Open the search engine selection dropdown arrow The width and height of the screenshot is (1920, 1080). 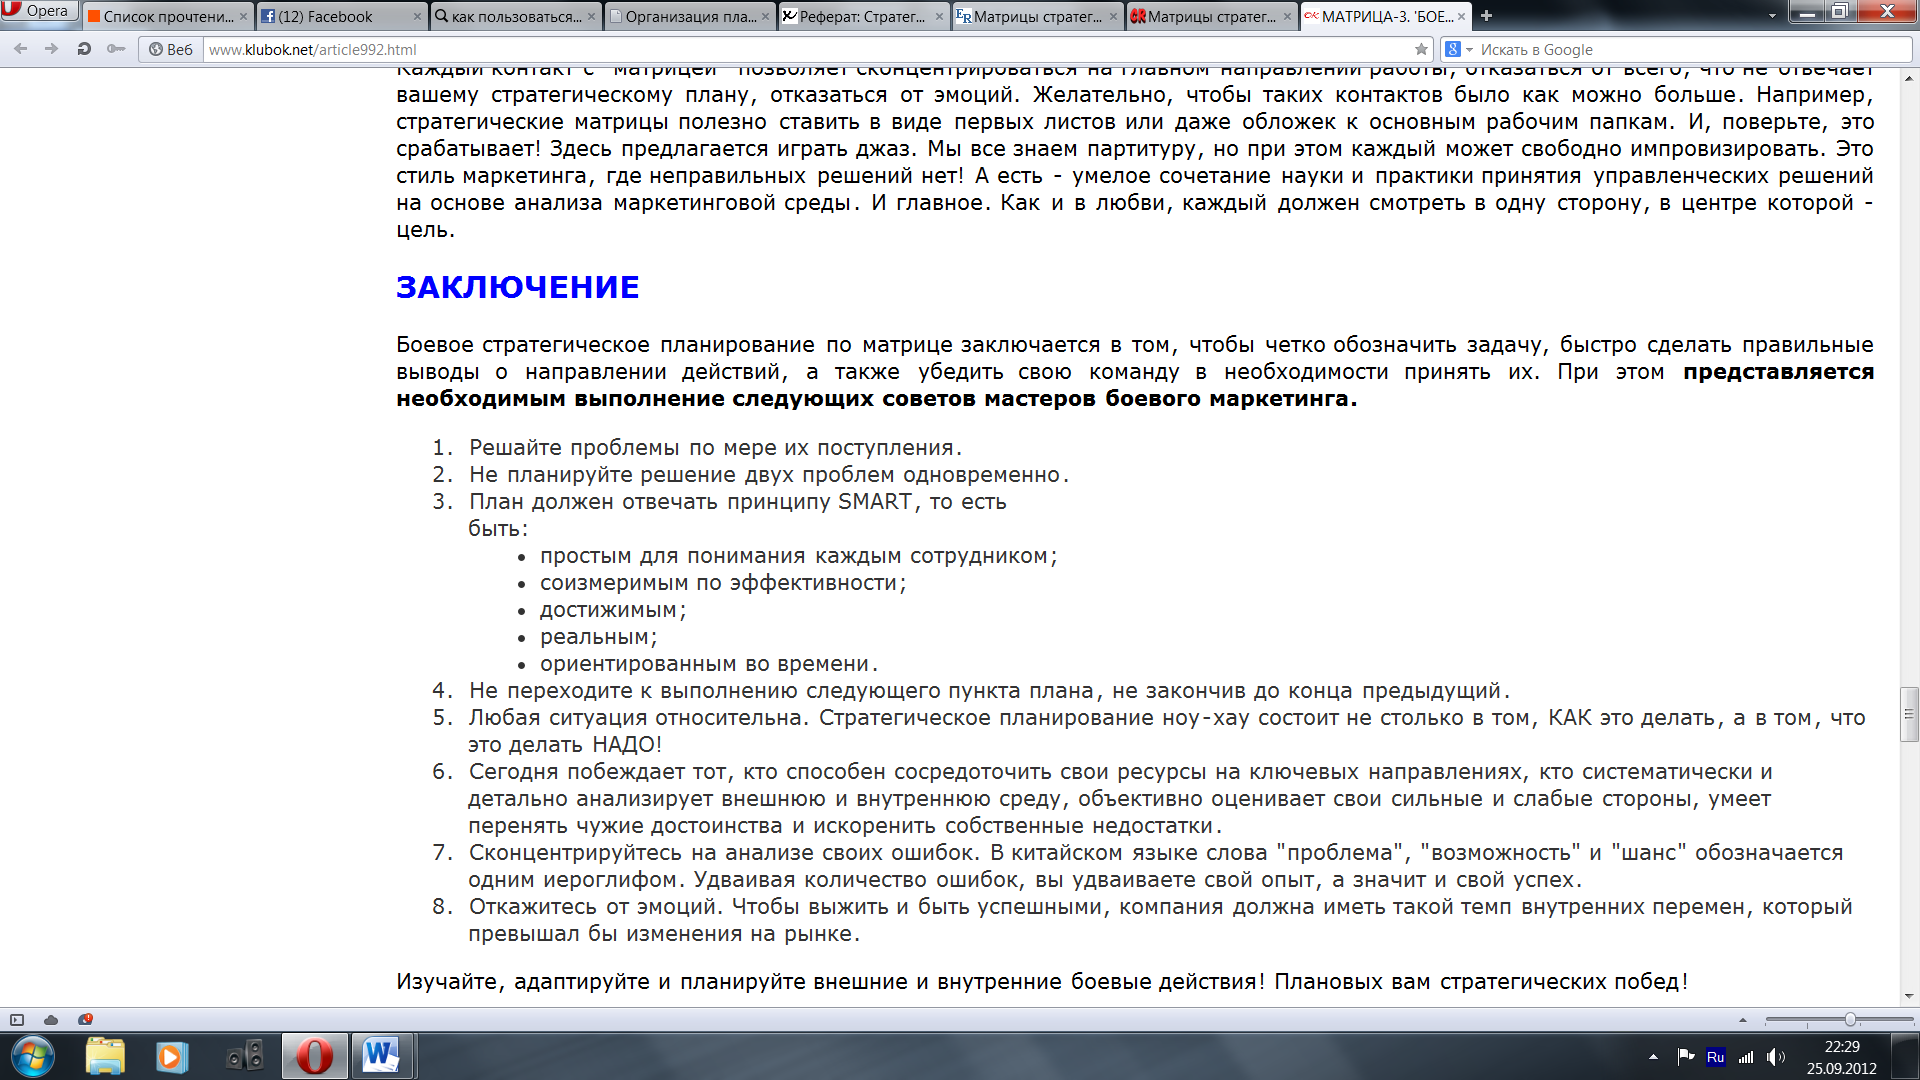point(1469,50)
